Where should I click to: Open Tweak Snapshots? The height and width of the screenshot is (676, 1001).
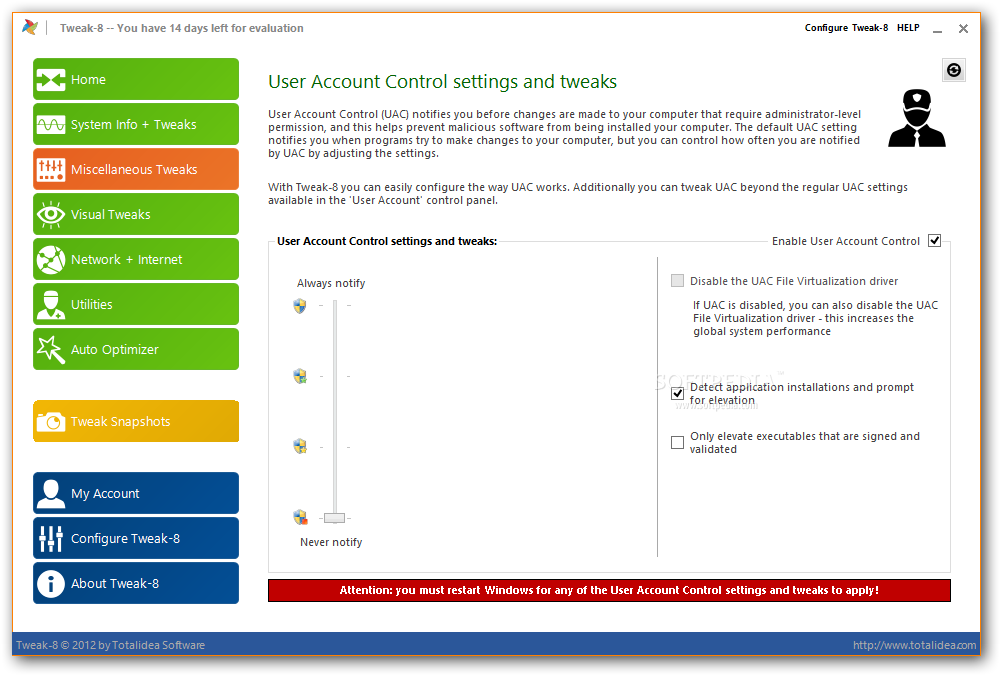pyautogui.click(x=136, y=421)
